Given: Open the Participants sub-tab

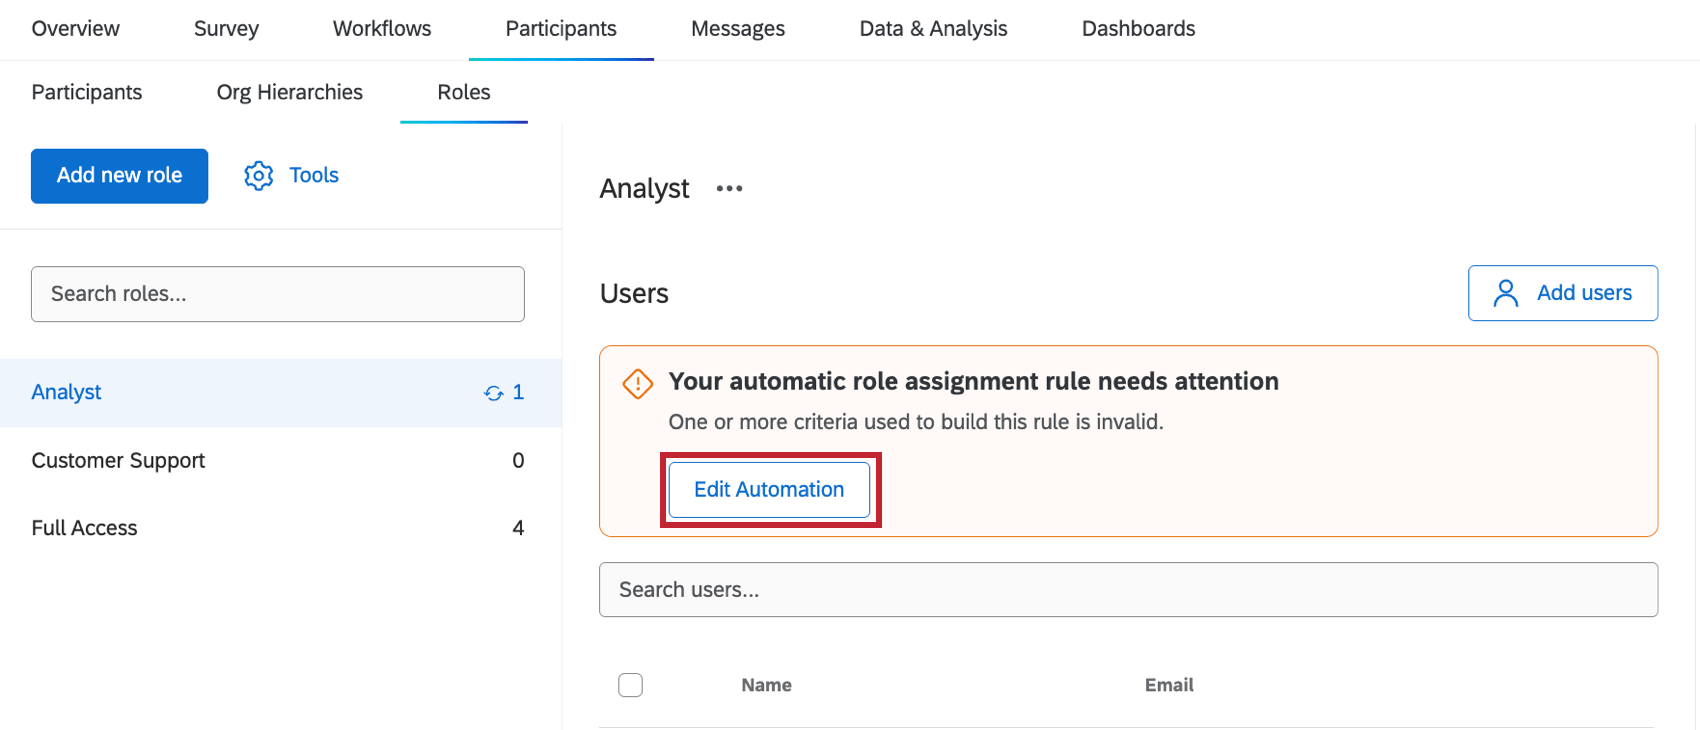Looking at the screenshot, I should pyautogui.click(x=87, y=92).
